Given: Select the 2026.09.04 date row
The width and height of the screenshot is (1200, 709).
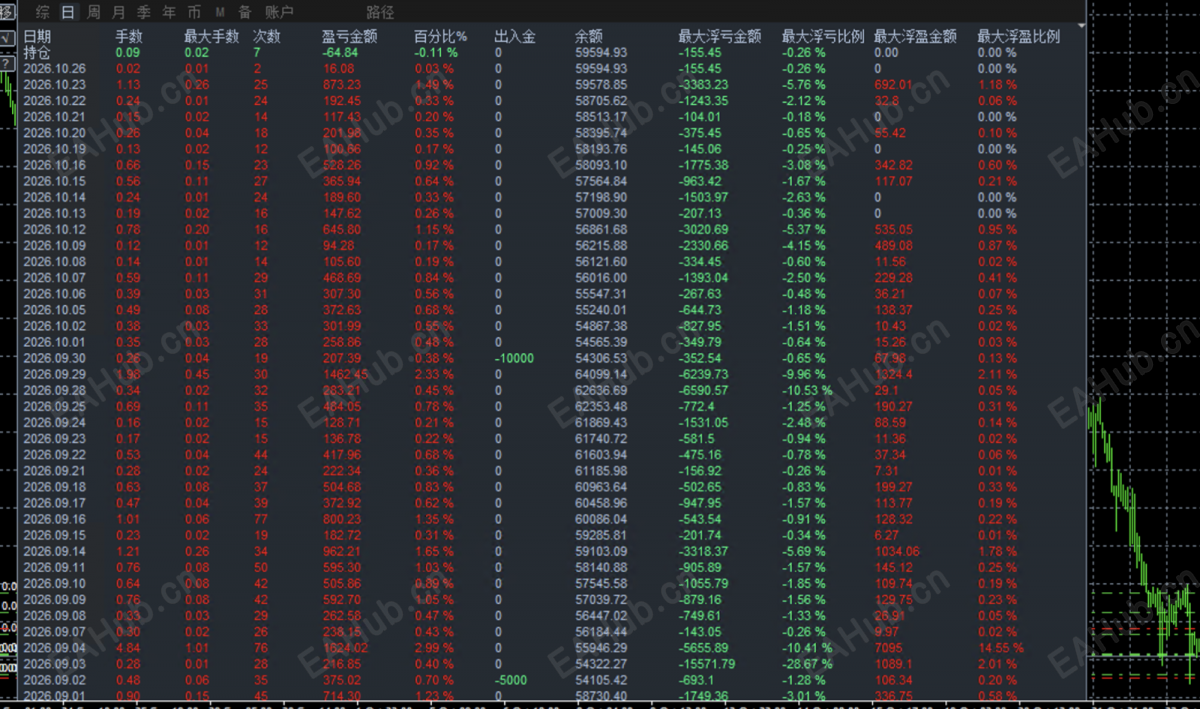Looking at the screenshot, I should point(55,647).
